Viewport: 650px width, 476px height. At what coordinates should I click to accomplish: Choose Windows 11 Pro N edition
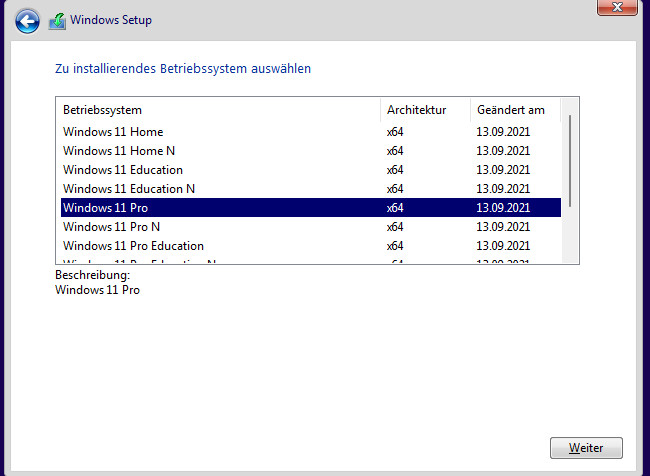pyautogui.click(x=111, y=227)
